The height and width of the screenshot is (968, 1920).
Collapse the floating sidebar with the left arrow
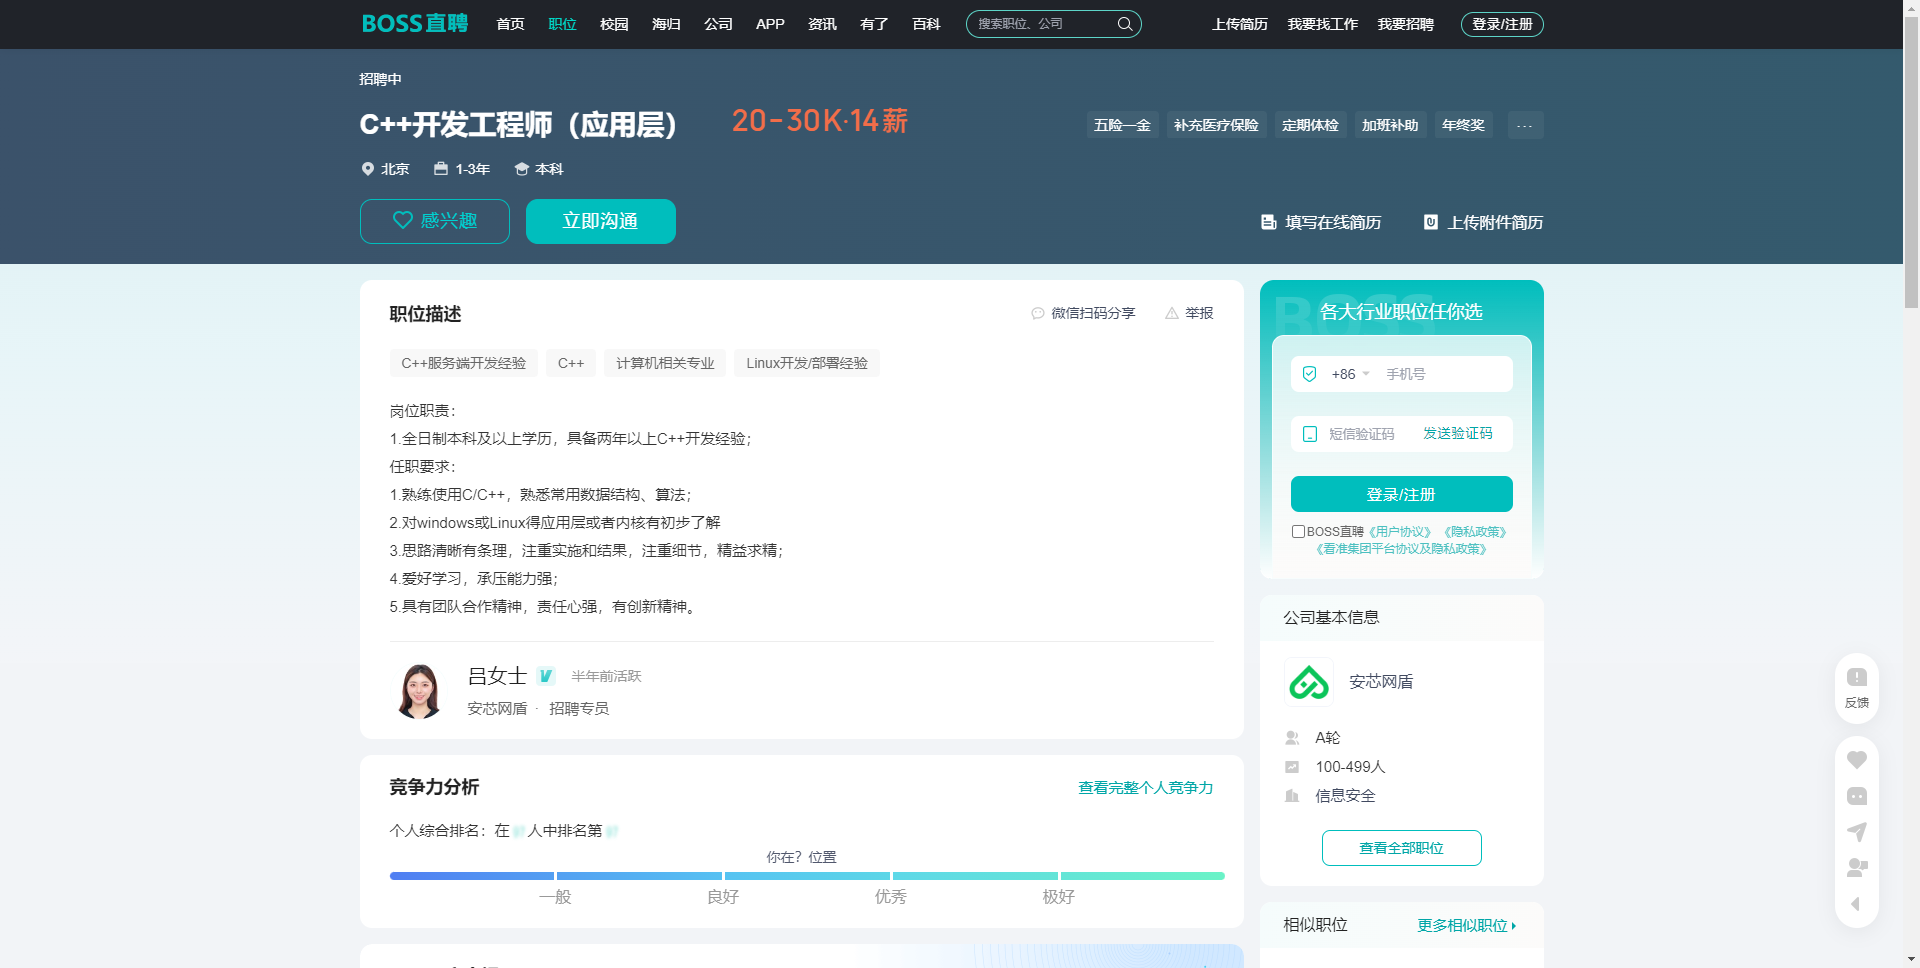pyautogui.click(x=1856, y=904)
